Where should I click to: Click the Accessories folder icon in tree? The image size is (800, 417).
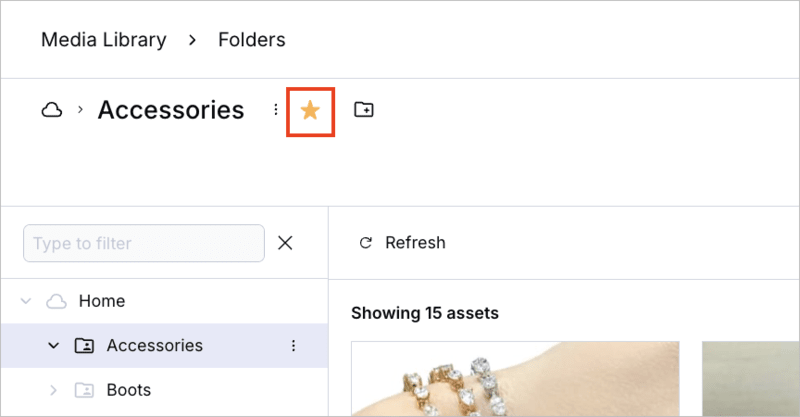point(84,346)
